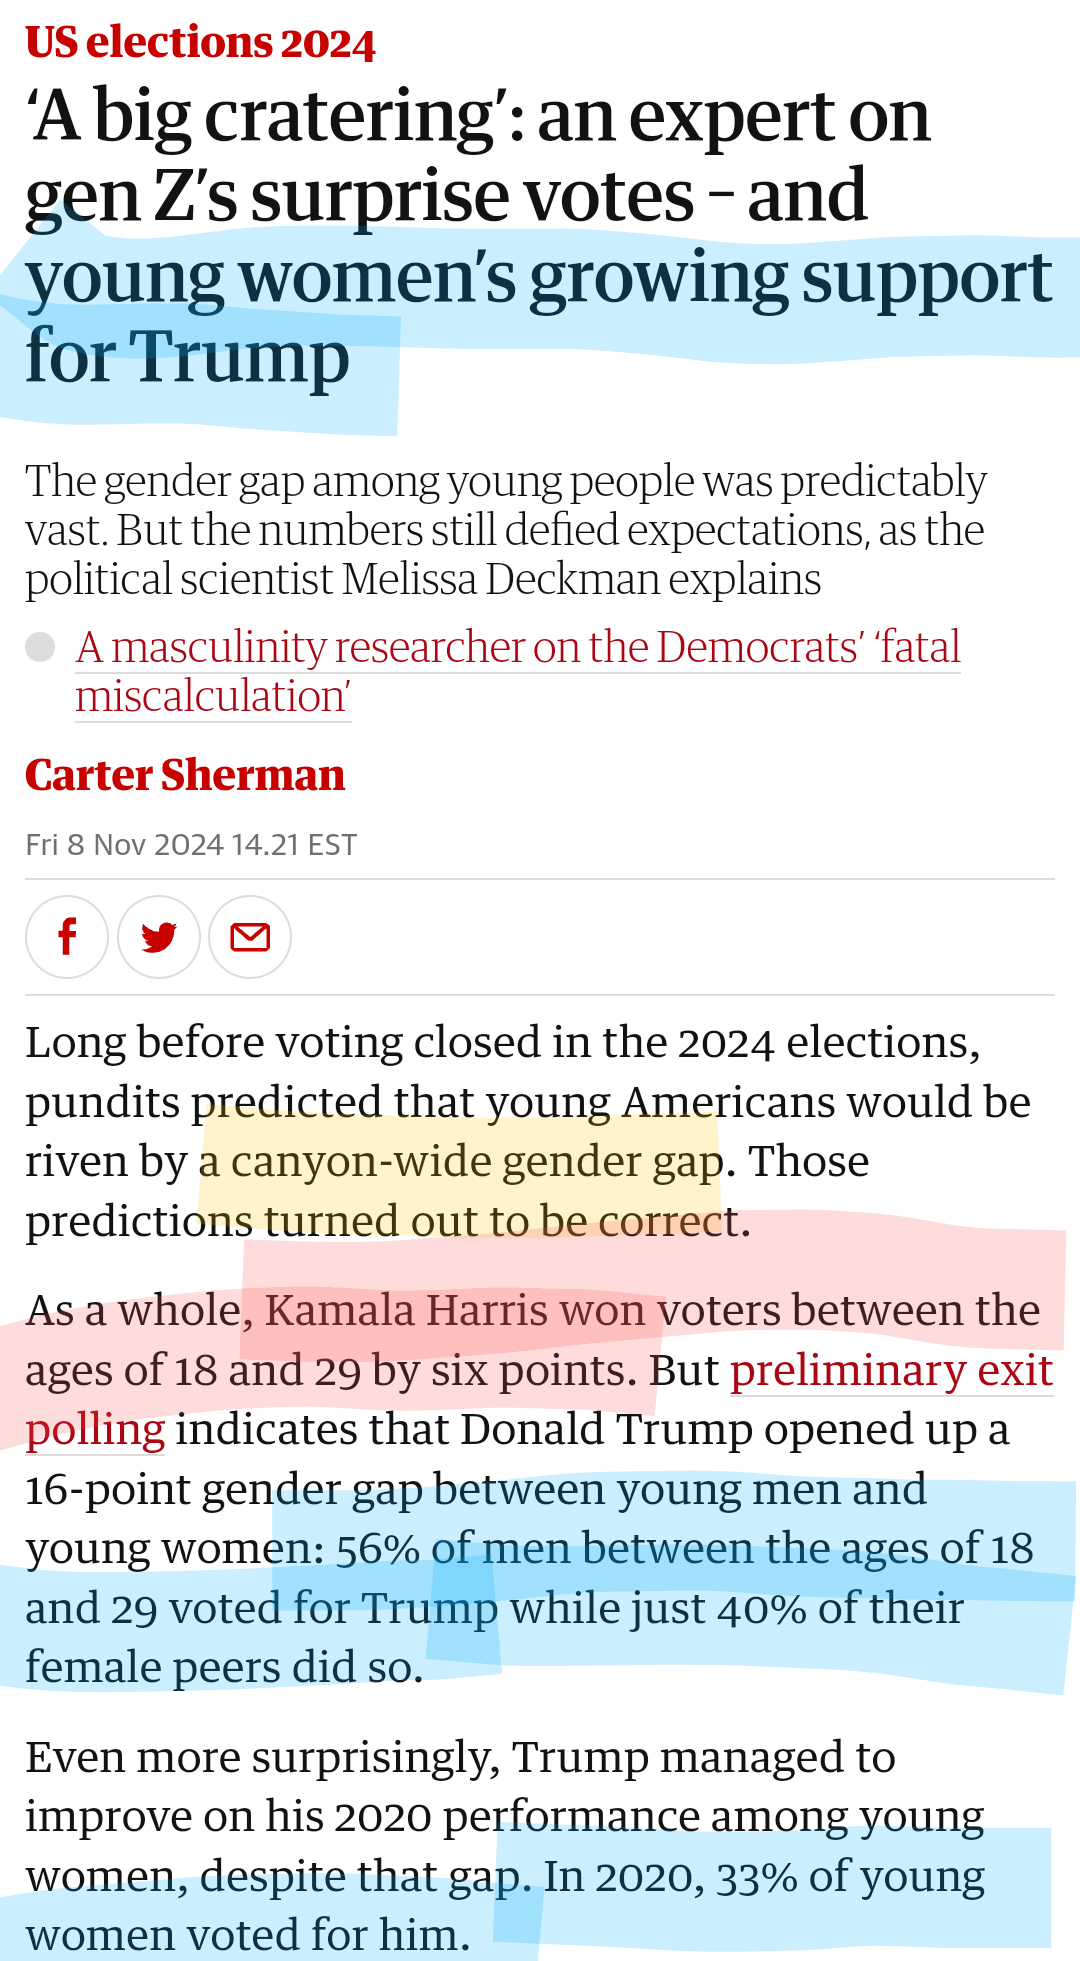The width and height of the screenshot is (1080, 1961).
Task: Click 'miscalculation' in related article link
Action: [x=213, y=697]
